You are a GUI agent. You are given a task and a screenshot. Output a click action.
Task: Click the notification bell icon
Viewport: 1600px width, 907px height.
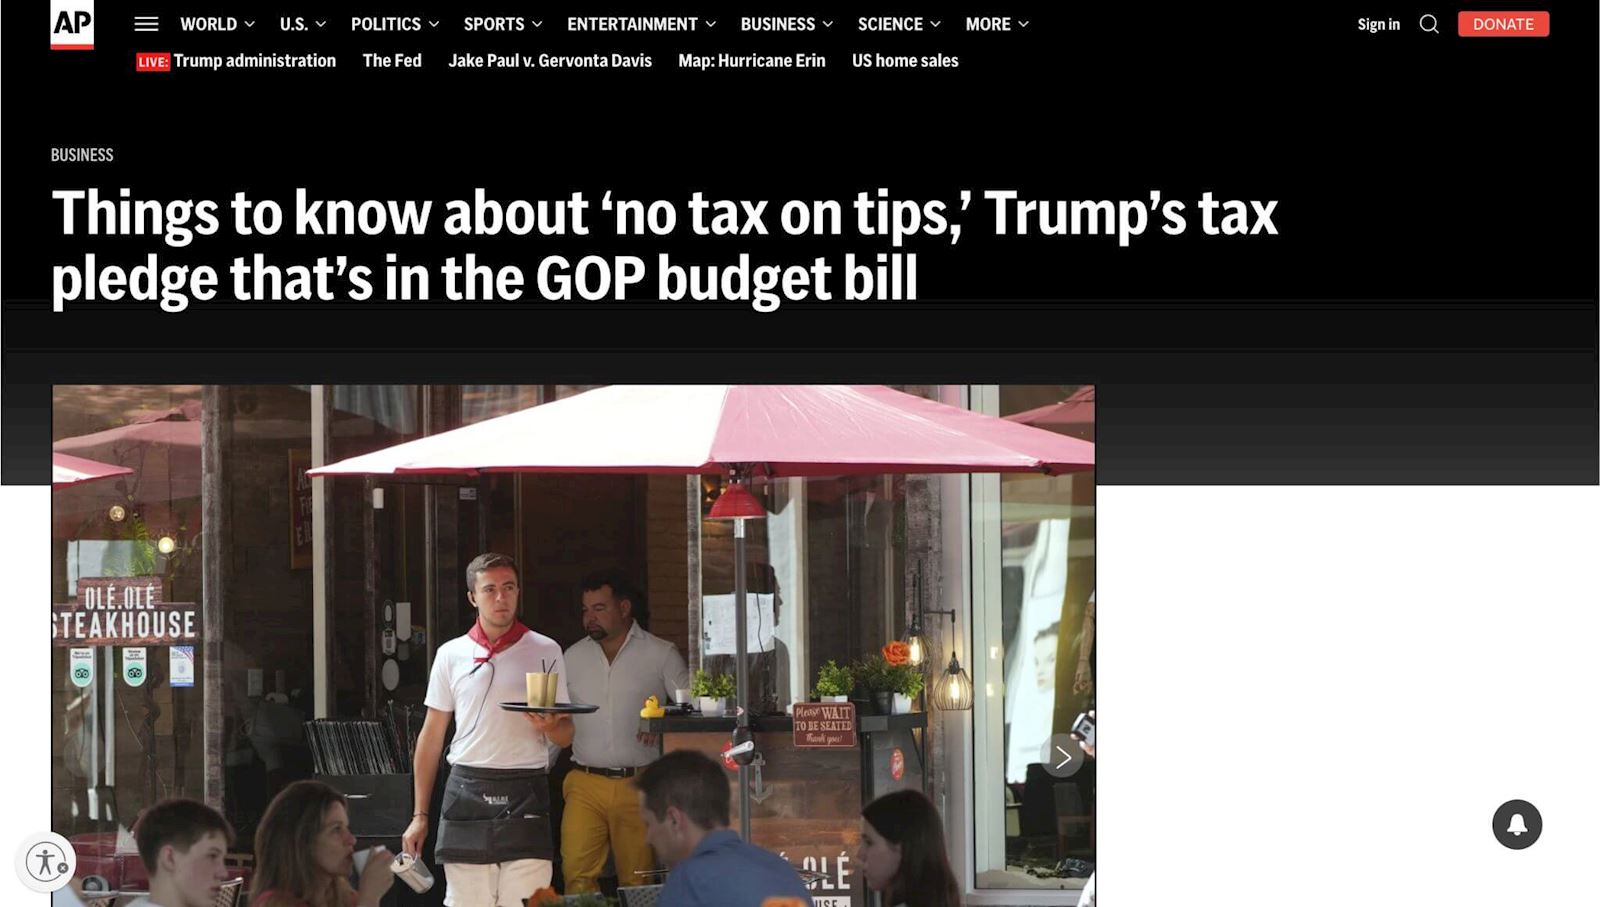coord(1517,824)
